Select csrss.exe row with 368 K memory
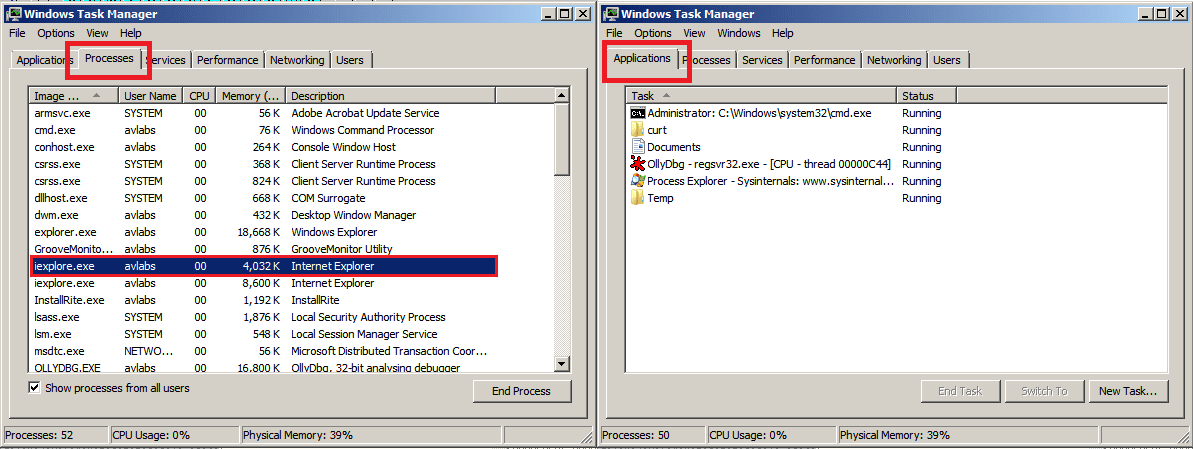The height and width of the screenshot is (449, 1193). pyautogui.click(x=263, y=164)
